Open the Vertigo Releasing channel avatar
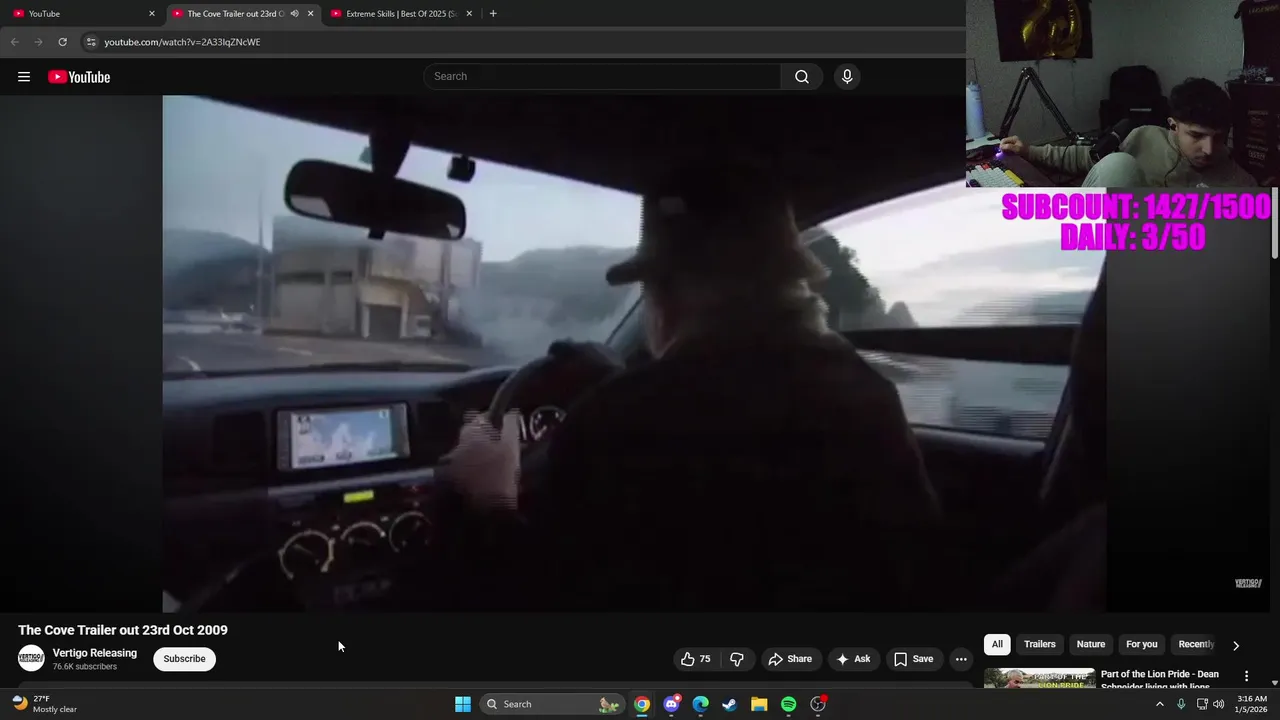The width and height of the screenshot is (1280, 720). click(x=31, y=659)
